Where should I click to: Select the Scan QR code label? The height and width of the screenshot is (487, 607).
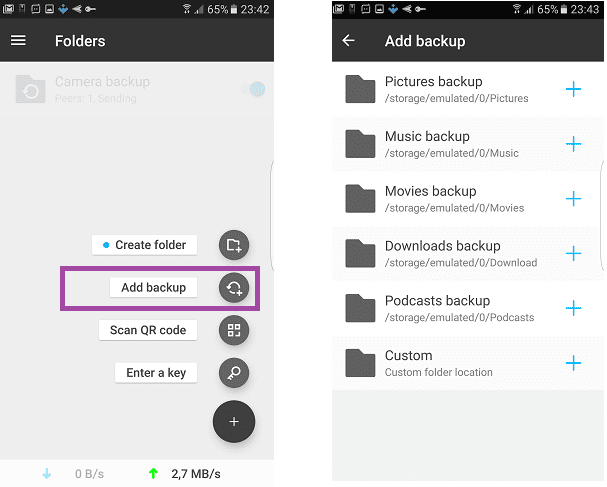point(148,330)
